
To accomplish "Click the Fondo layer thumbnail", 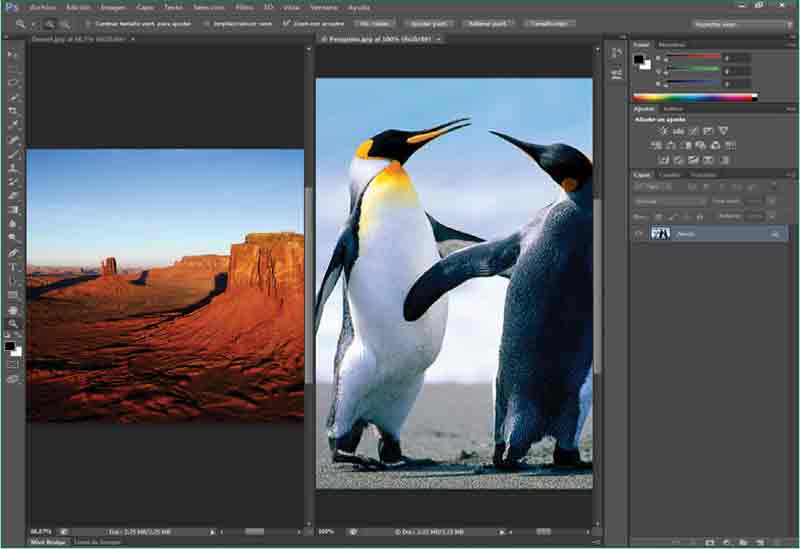I will pyautogui.click(x=661, y=233).
